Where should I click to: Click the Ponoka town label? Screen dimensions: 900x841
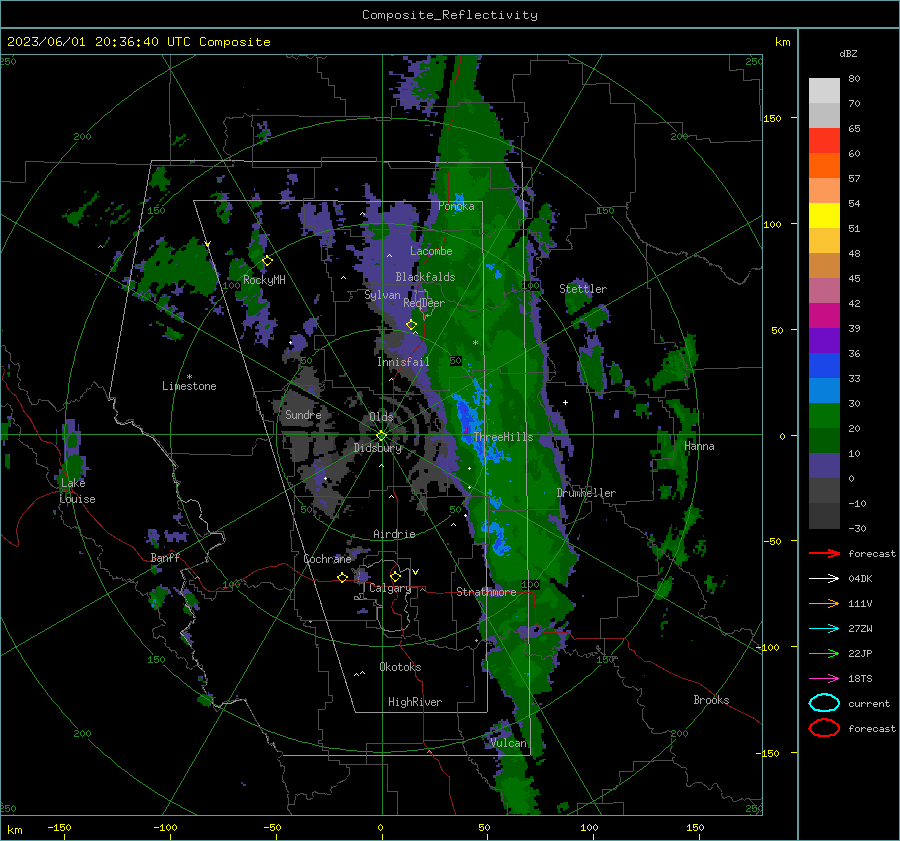tap(456, 206)
